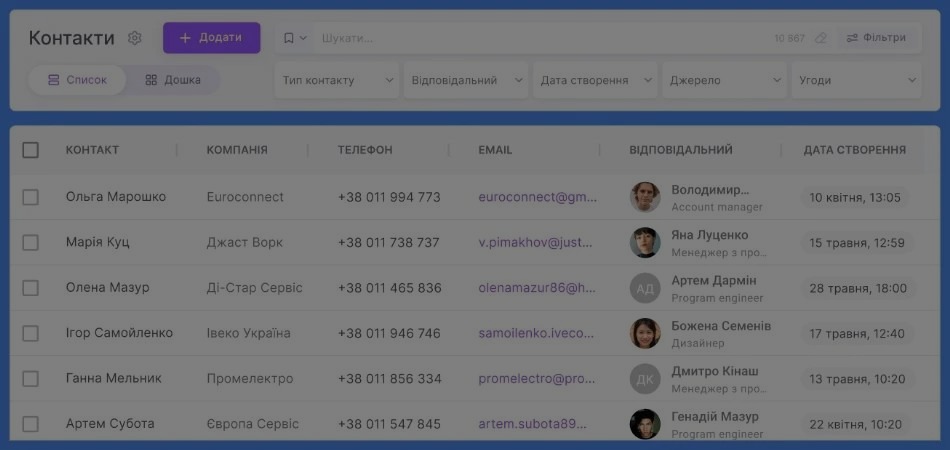Clear search with the eraser icon
This screenshot has width=950, height=450.
(820, 38)
